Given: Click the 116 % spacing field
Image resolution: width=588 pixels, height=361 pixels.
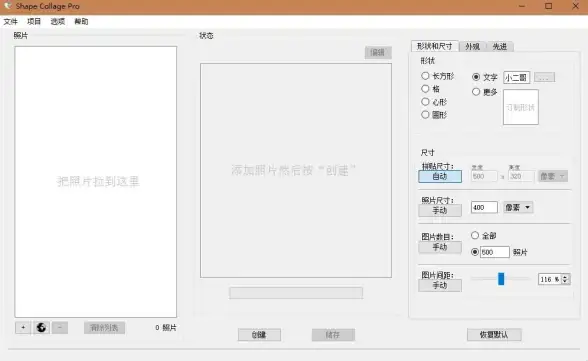Looking at the screenshot, I should [549, 279].
